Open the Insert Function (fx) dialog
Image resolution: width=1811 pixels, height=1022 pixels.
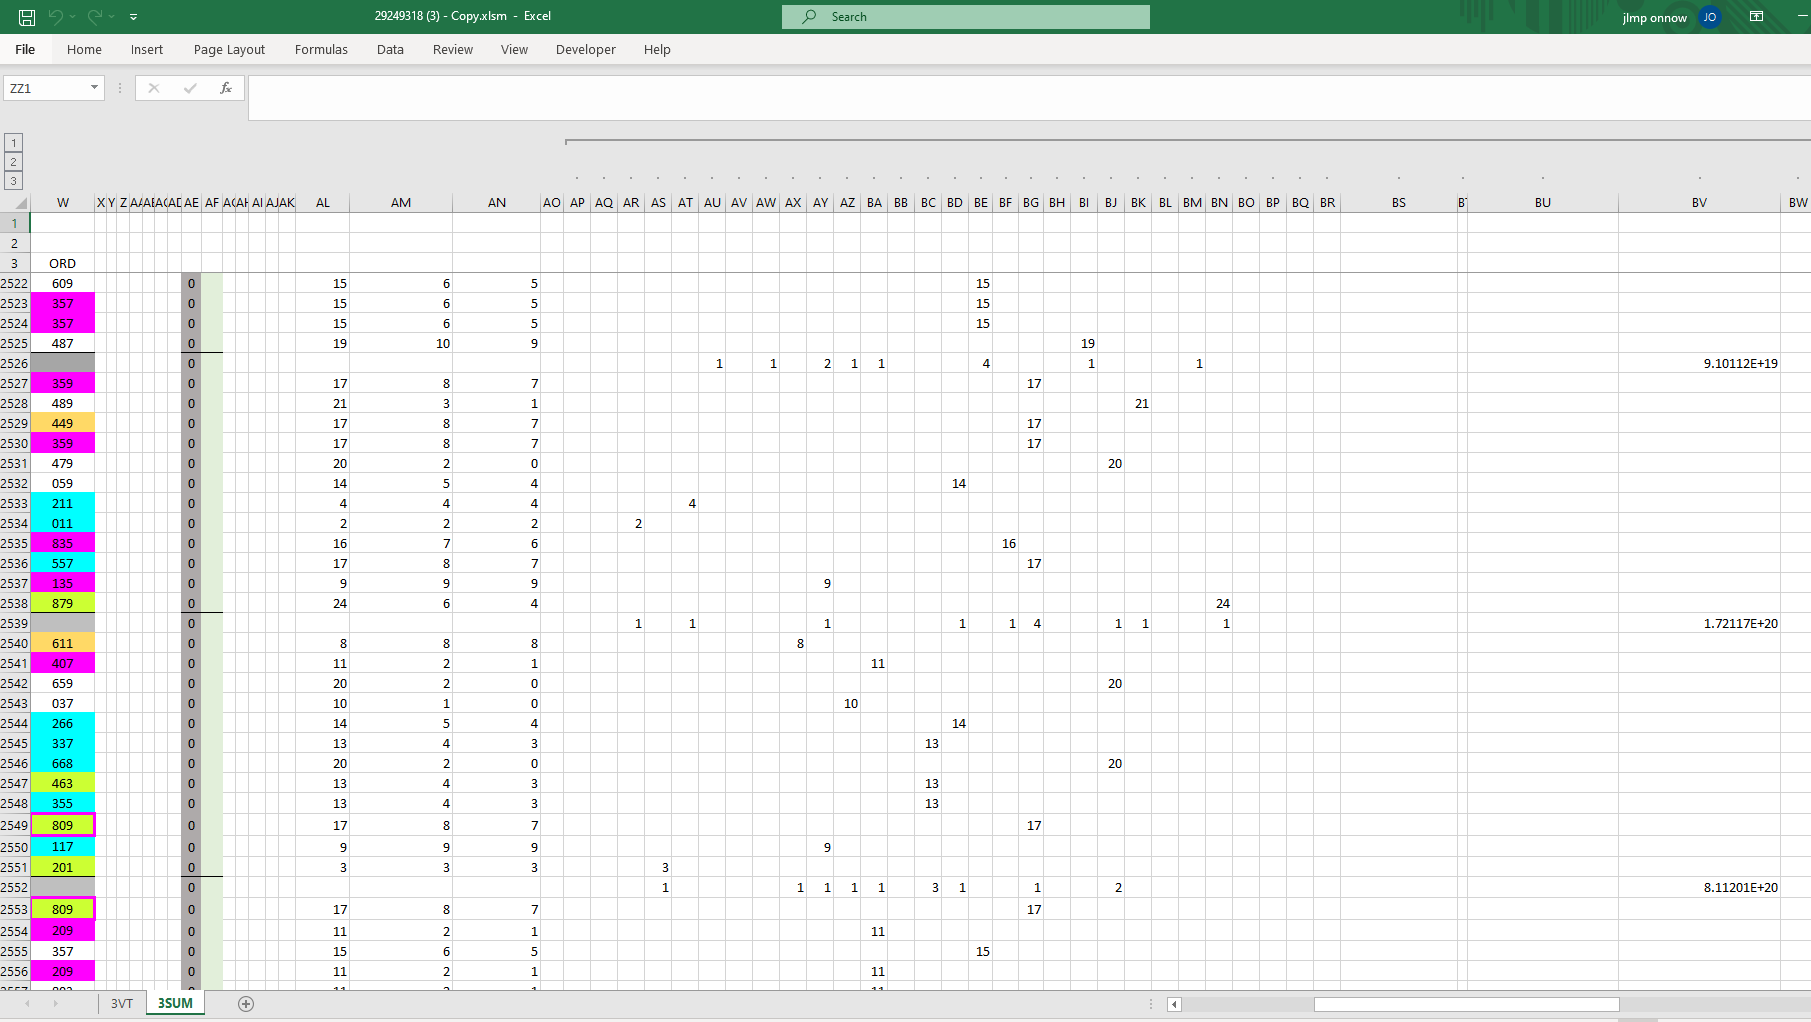[226, 88]
